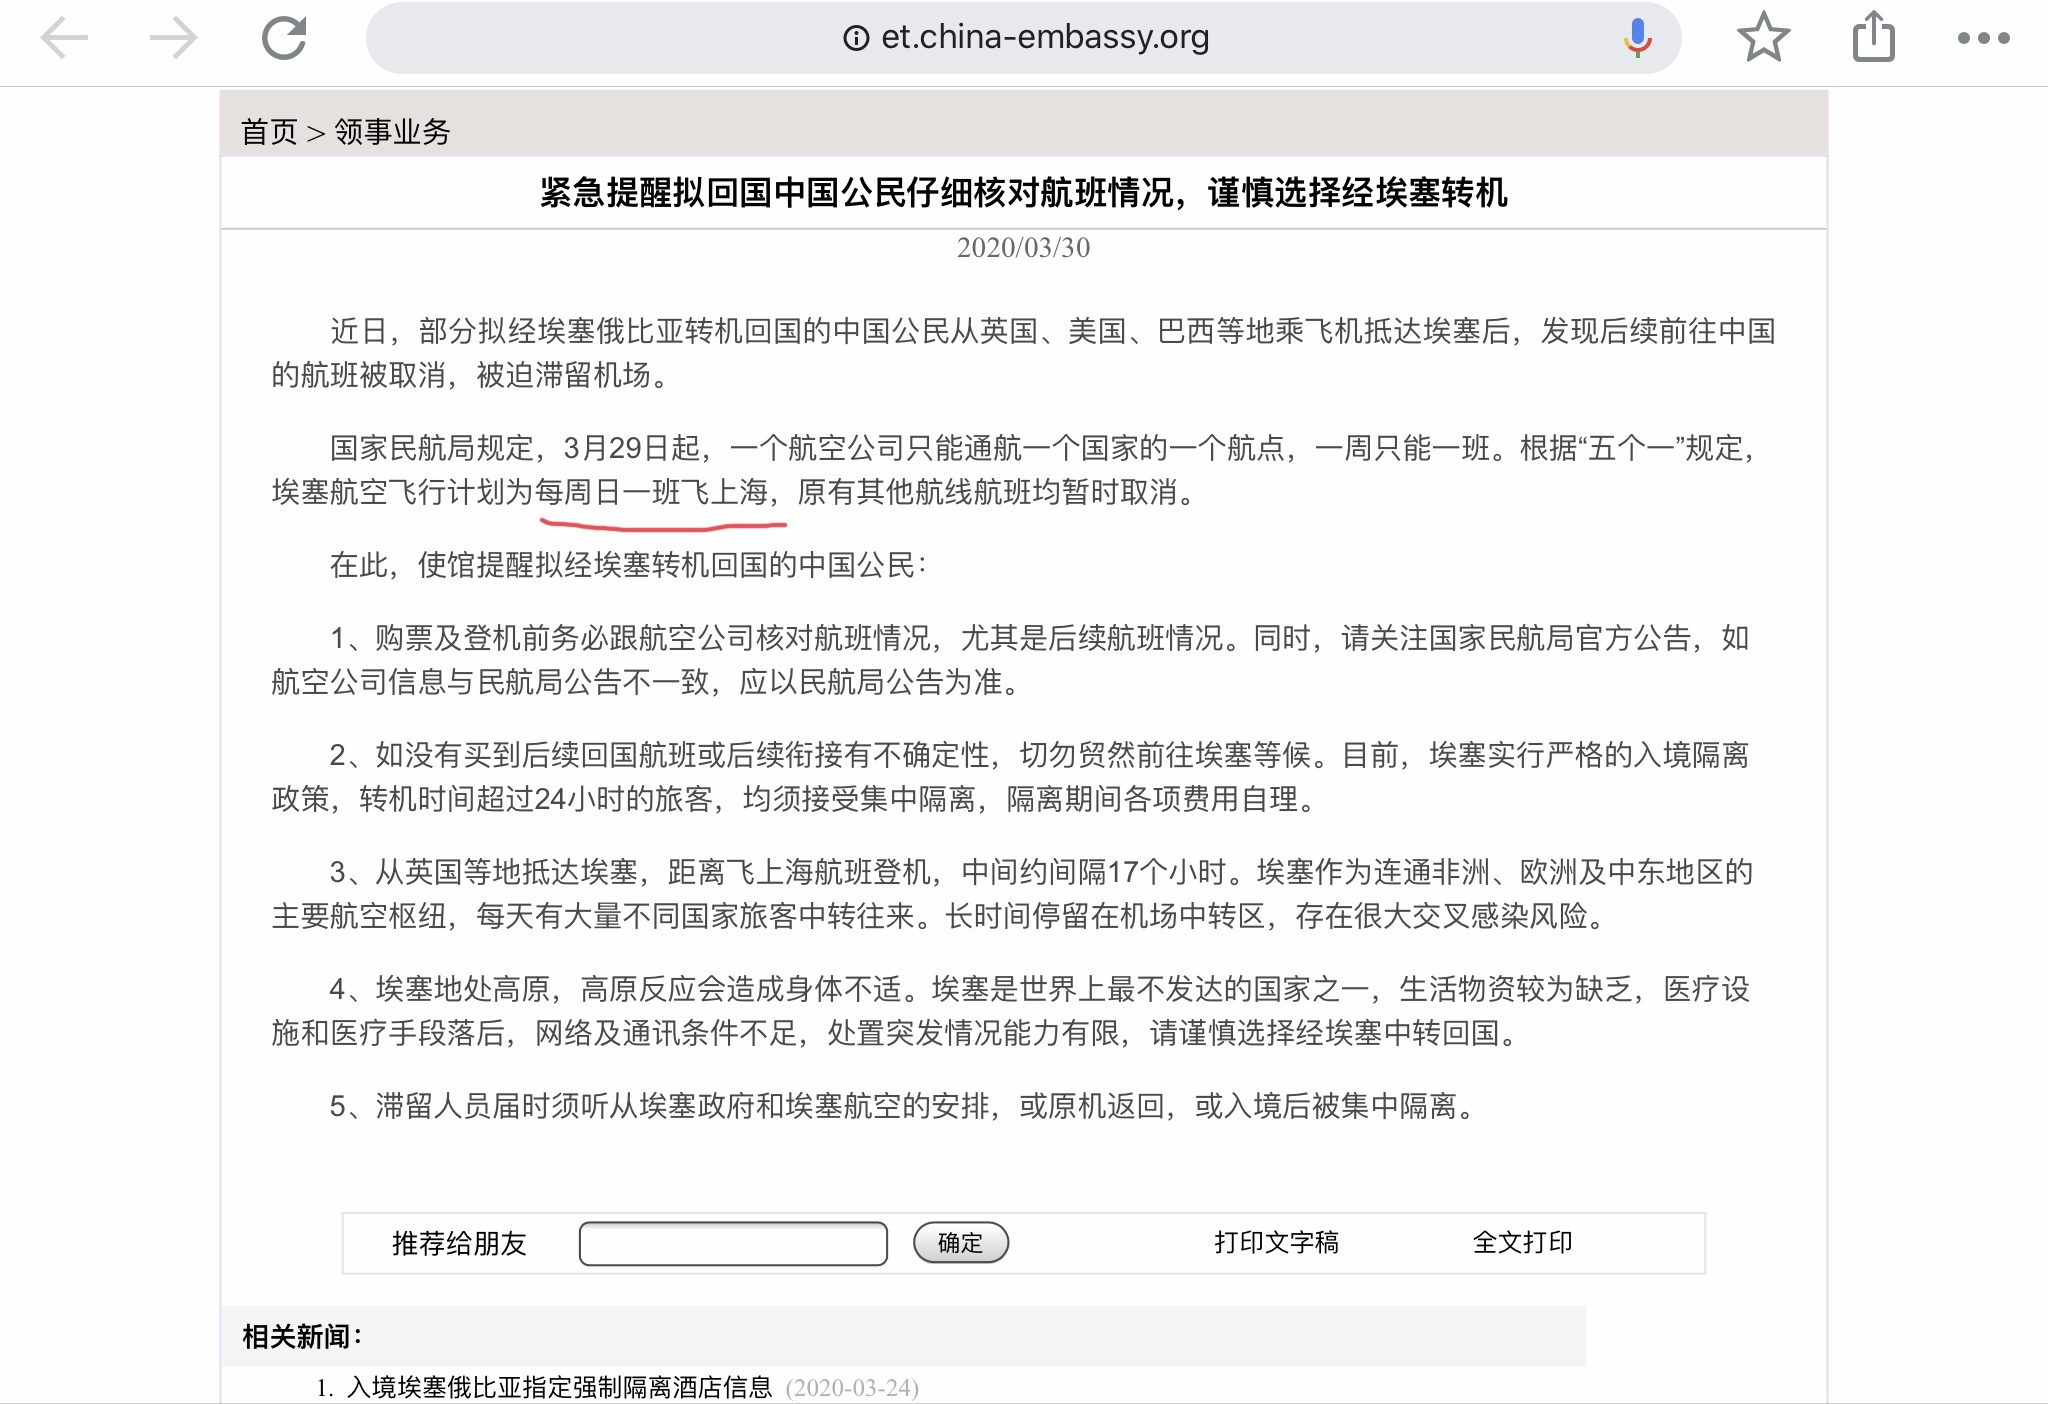Open 领事业务 breadcrumb link
This screenshot has width=2048, height=1404.
tap(392, 132)
